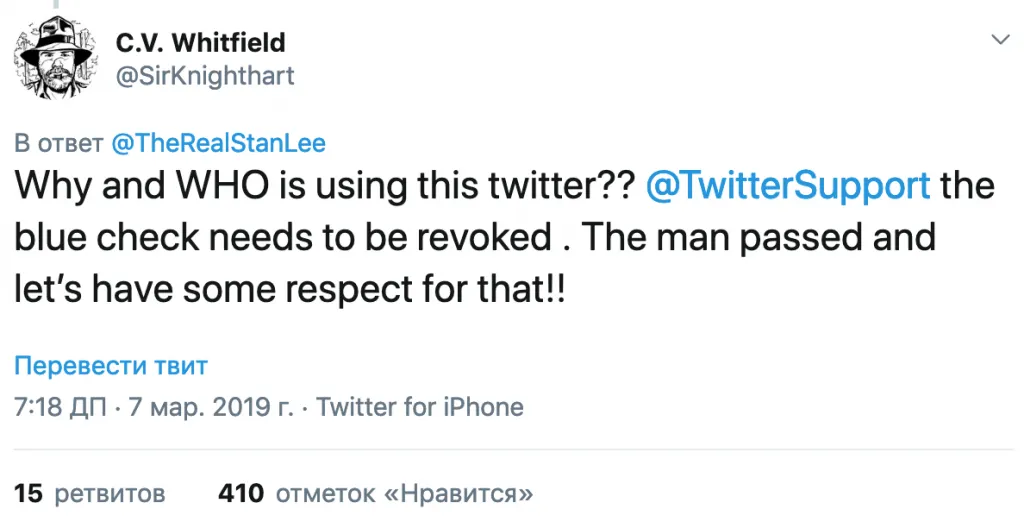Image resolution: width=1024 pixels, height=528 pixels.
Task: Click the @SirKnighthart handle
Action: pyautogui.click(x=205, y=75)
